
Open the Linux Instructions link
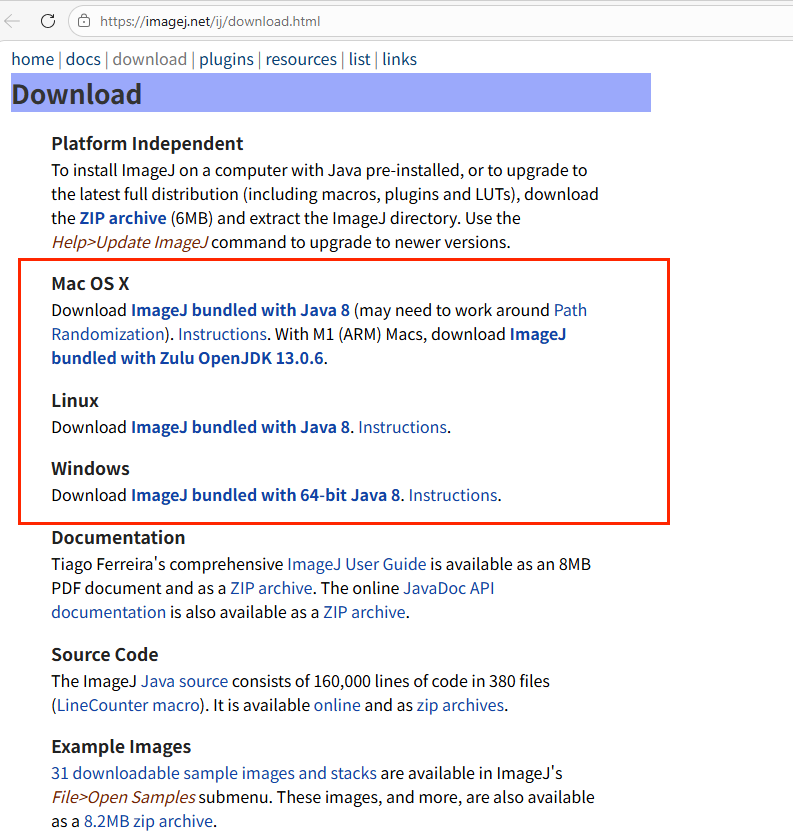(402, 428)
